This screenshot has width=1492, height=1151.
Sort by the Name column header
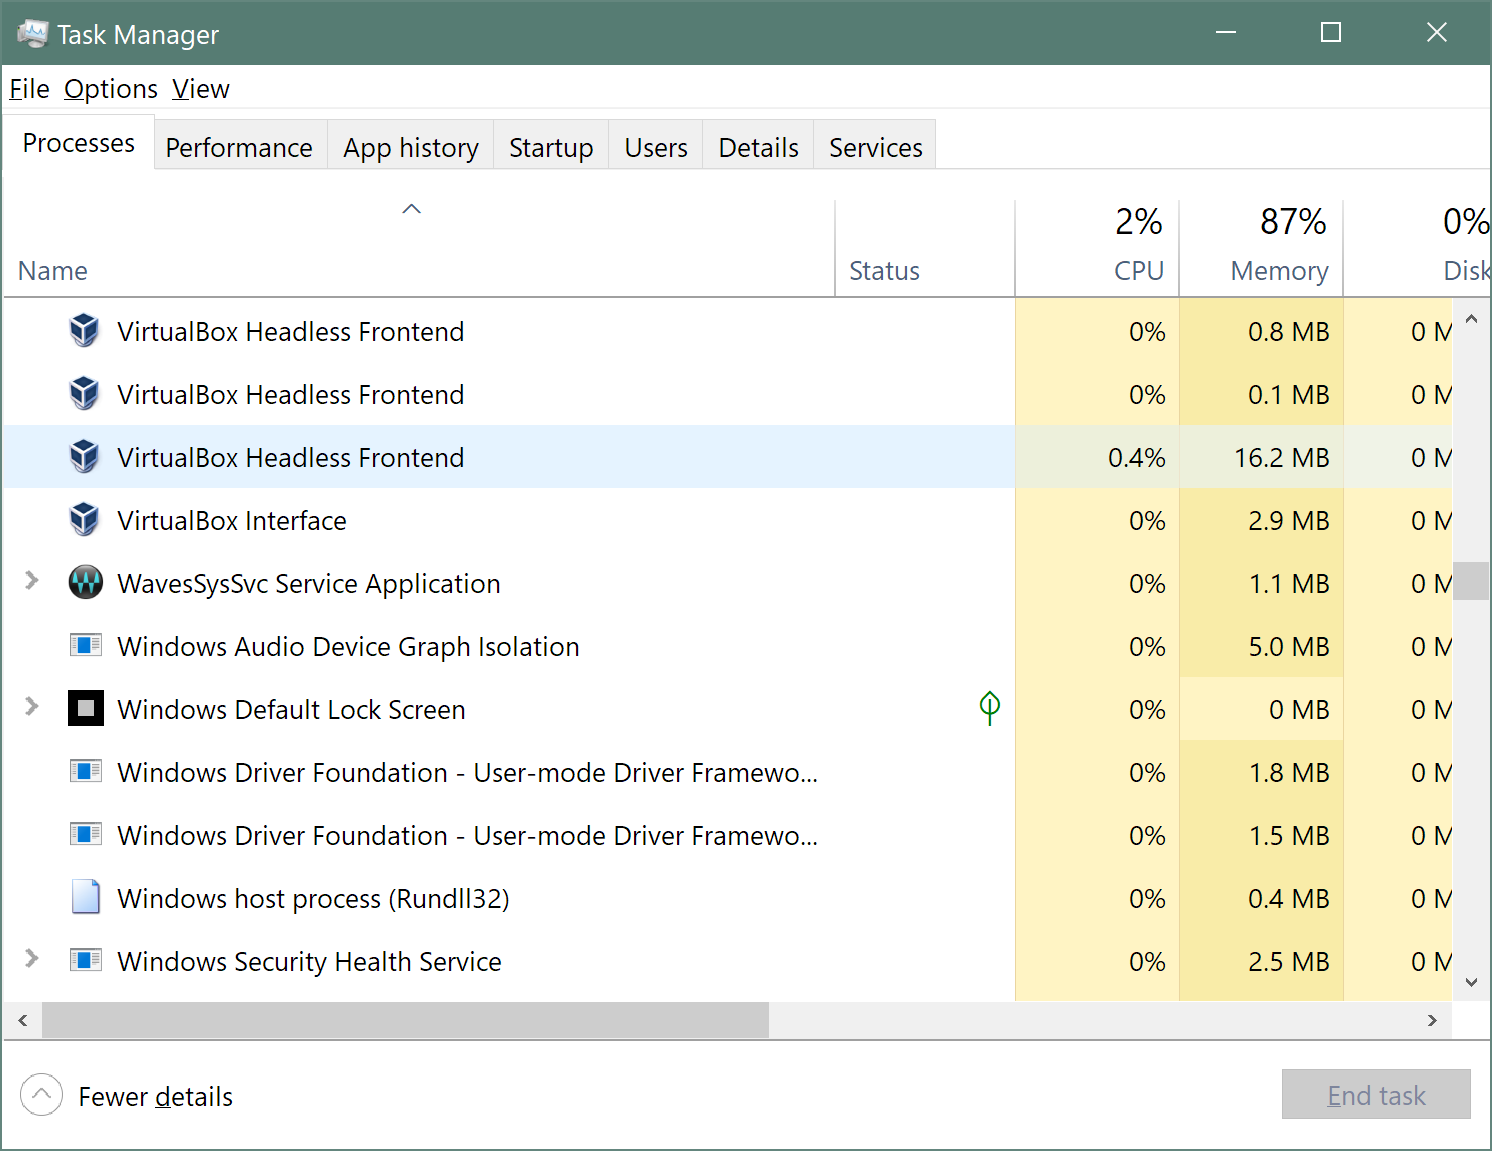419,248
